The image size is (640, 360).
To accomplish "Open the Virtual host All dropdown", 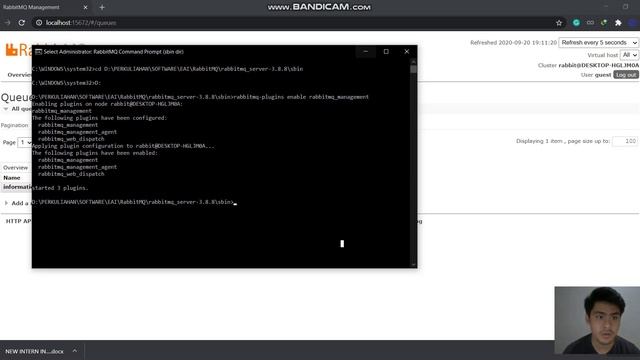I will point(629,55).
